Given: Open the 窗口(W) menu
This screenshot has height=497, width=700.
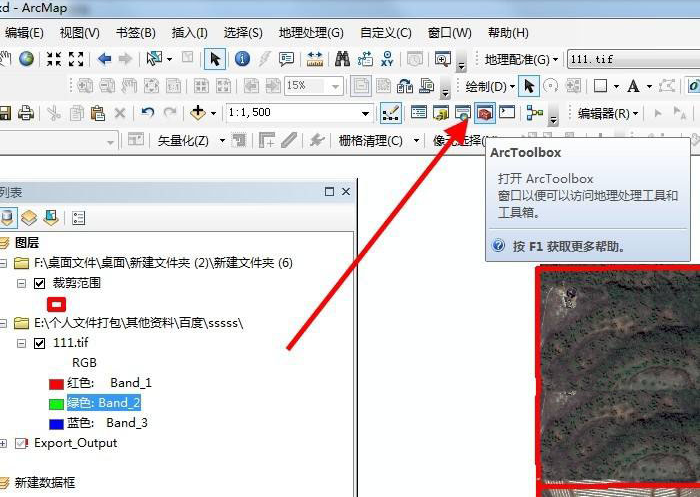Looking at the screenshot, I should coord(449,33).
